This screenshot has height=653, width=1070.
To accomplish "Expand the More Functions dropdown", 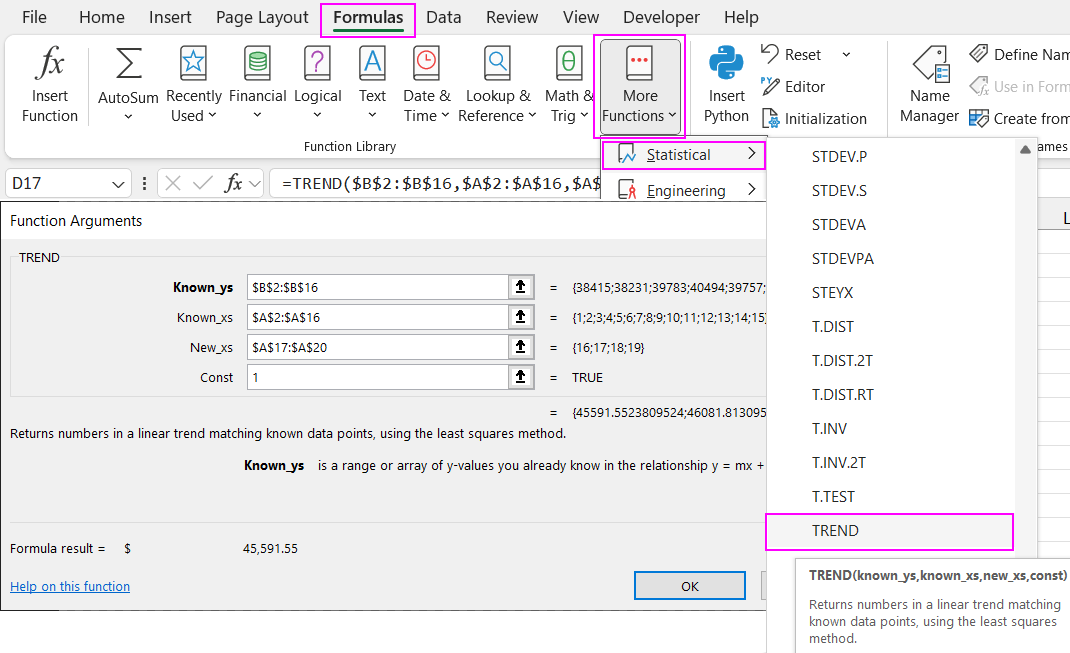I will [640, 86].
